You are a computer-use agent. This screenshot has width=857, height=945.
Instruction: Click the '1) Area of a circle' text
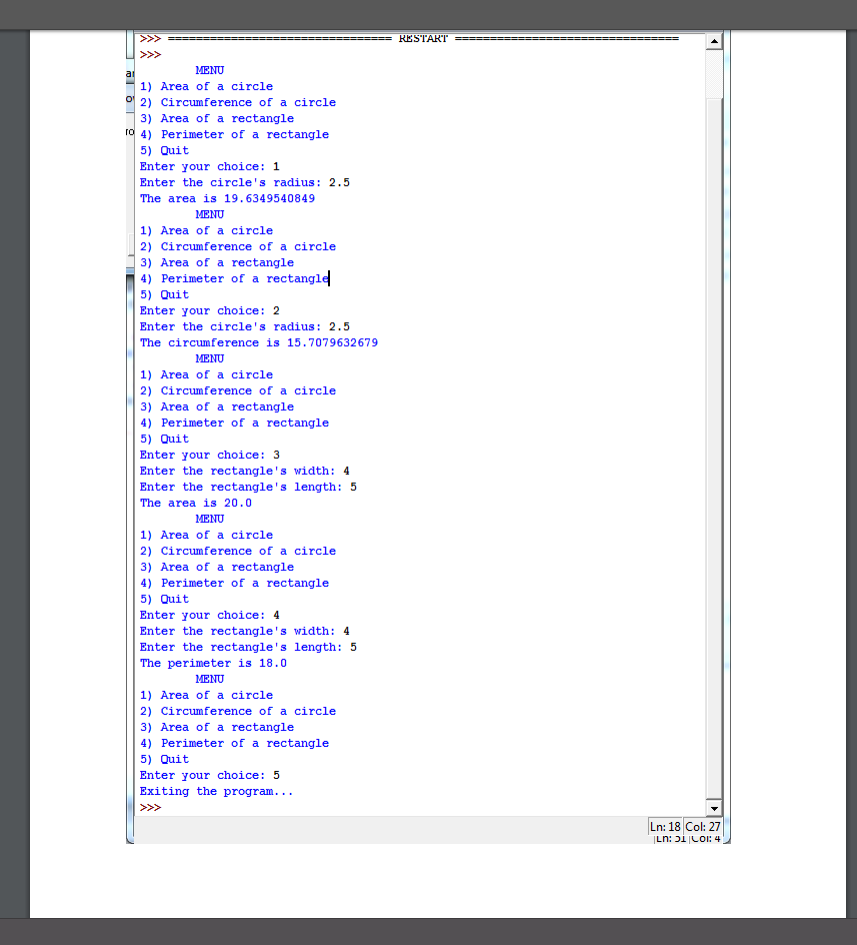[206, 86]
